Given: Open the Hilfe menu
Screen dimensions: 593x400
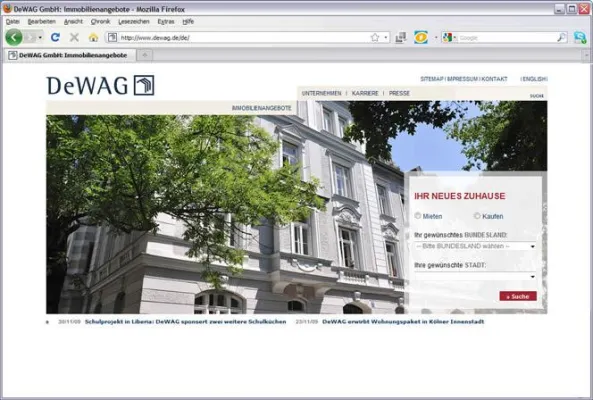Looking at the screenshot, I should pos(188,22).
